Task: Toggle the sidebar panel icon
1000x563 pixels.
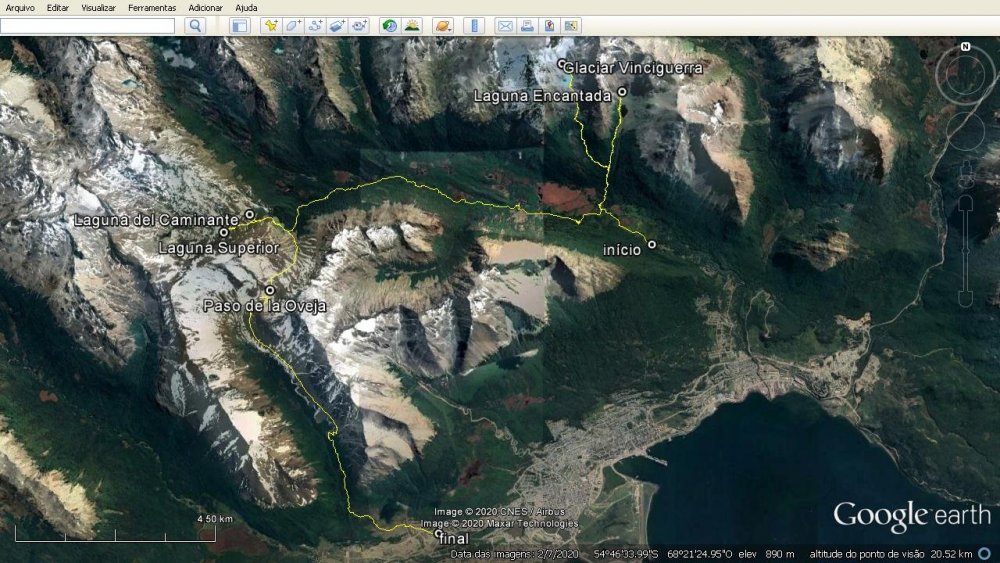Action: pyautogui.click(x=240, y=26)
